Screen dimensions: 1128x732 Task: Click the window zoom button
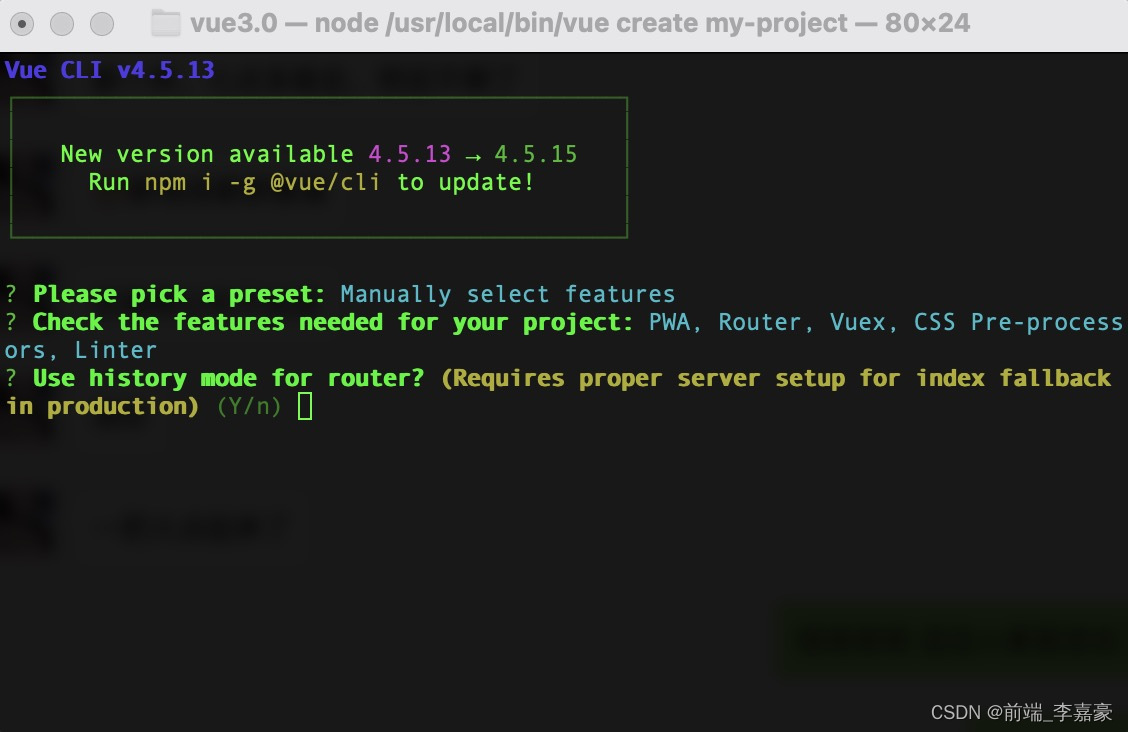[x=102, y=24]
